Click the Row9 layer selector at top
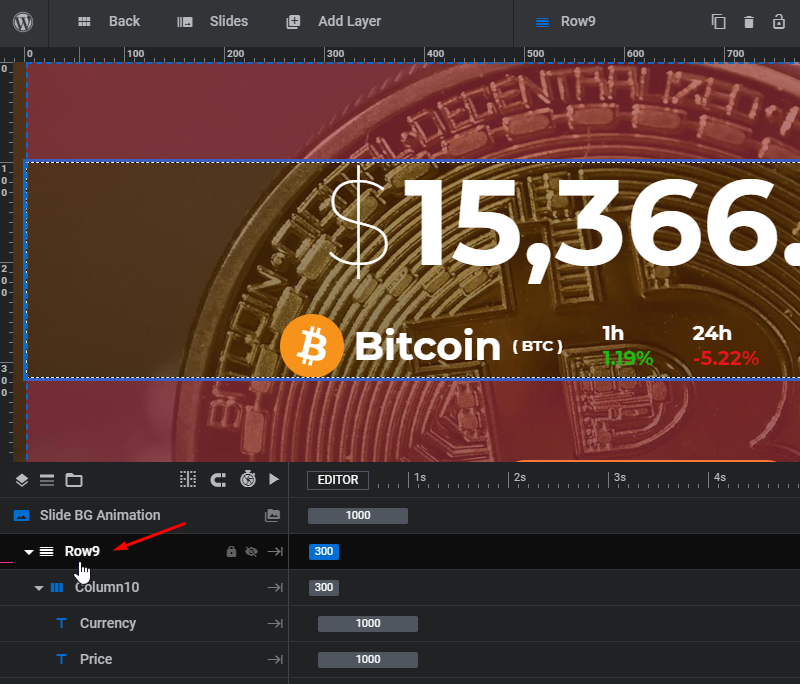 (x=565, y=21)
